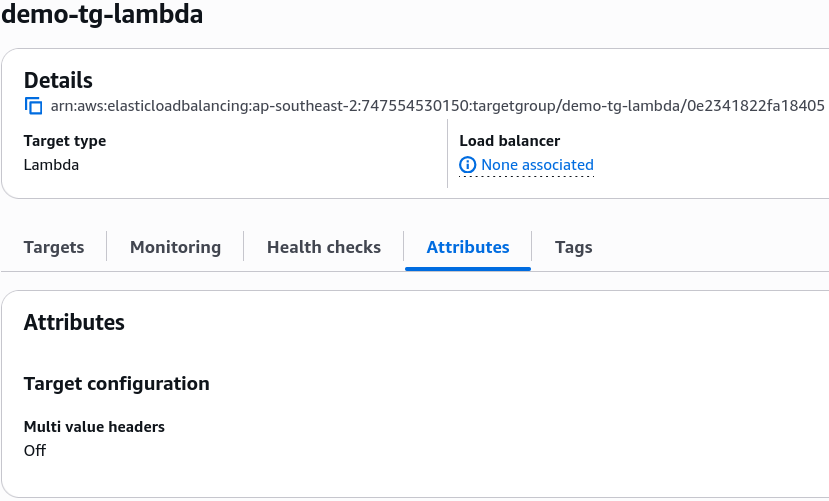The image size is (829, 501).
Task: Click the info icon beside None associated
Action: (x=467, y=165)
